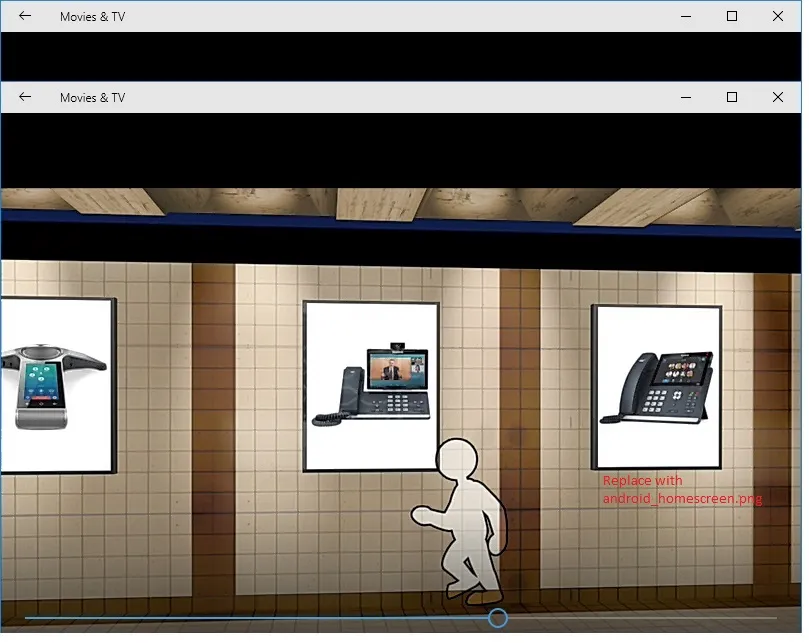Click the played part of the seek bar
Viewport: 809px width, 643px height.
[x=250, y=618]
